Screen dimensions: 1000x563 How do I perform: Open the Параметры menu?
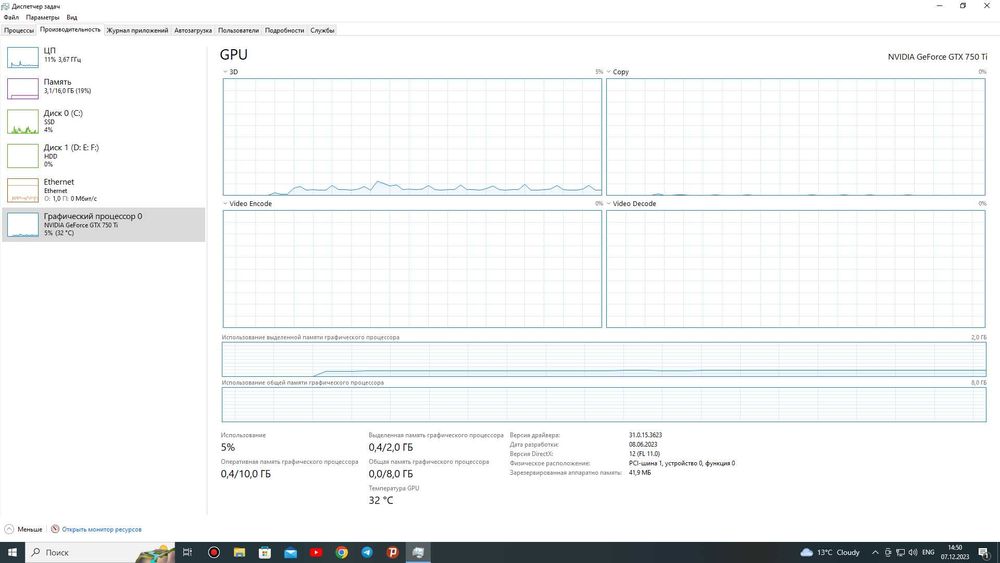pos(43,17)
